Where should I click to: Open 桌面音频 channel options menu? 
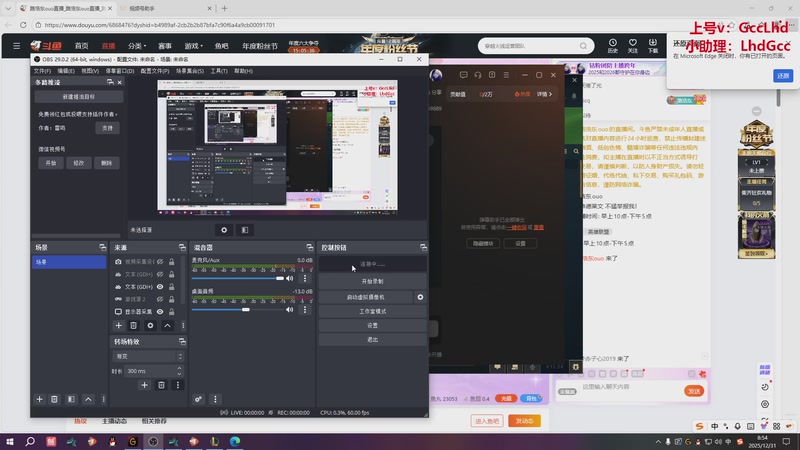click(305, 310)
